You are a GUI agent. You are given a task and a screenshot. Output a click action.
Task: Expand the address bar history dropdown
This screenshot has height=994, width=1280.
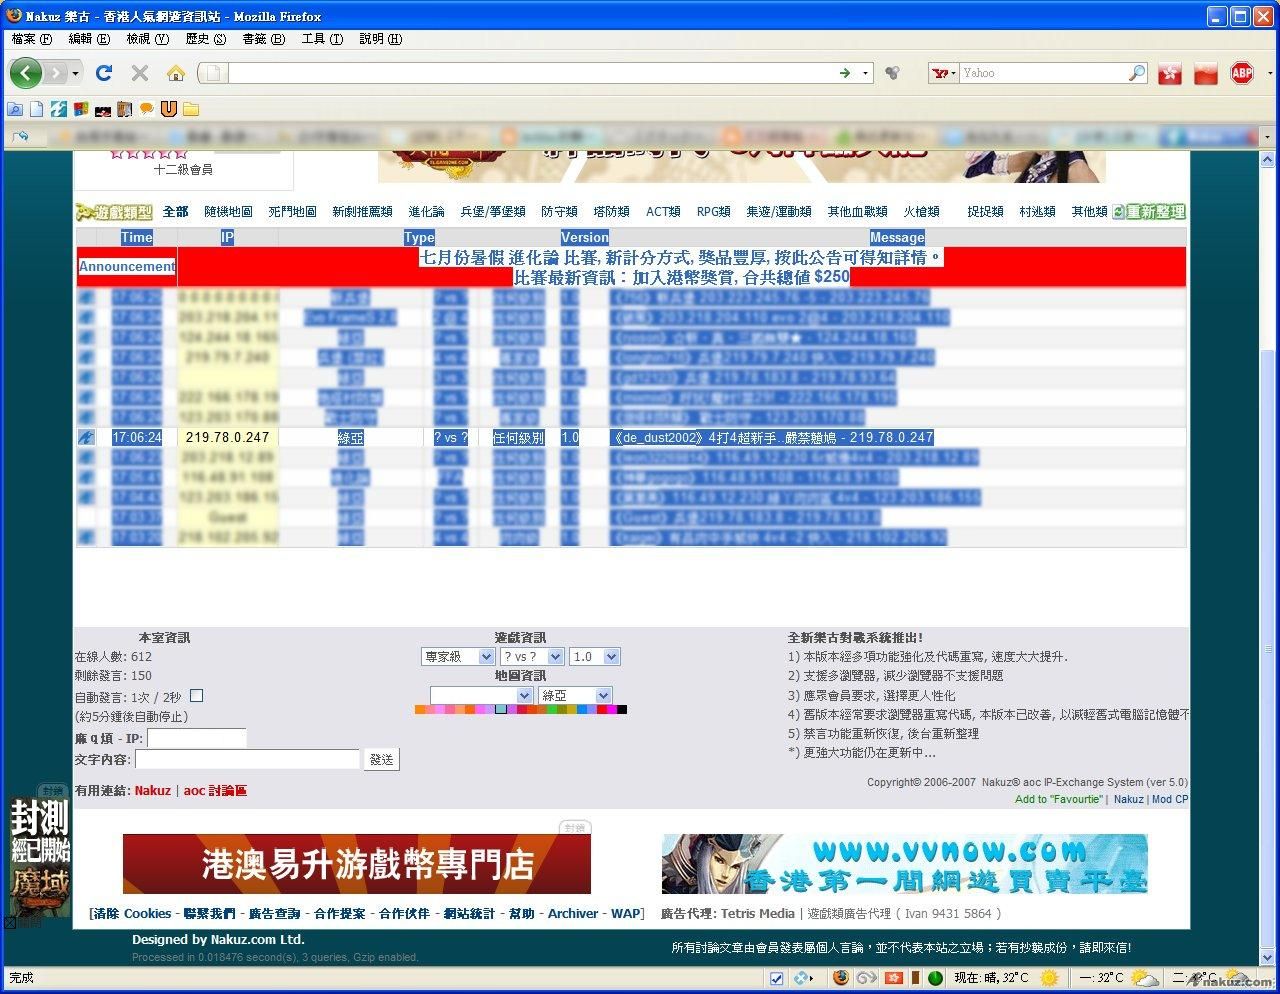pos(866,73)
